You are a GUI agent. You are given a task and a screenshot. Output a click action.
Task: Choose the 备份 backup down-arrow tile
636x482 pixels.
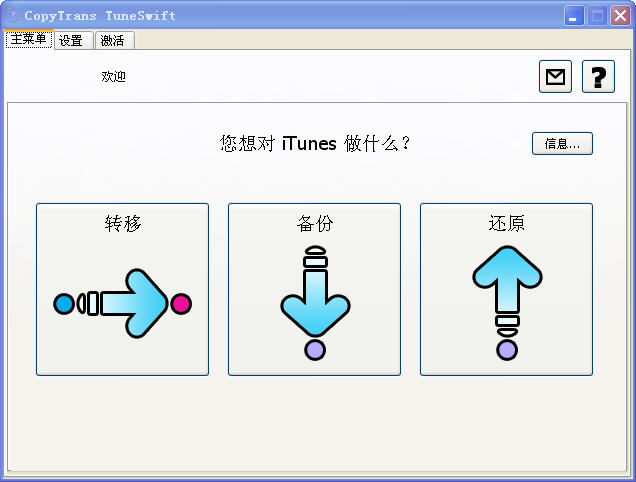[x=314, y=289]
